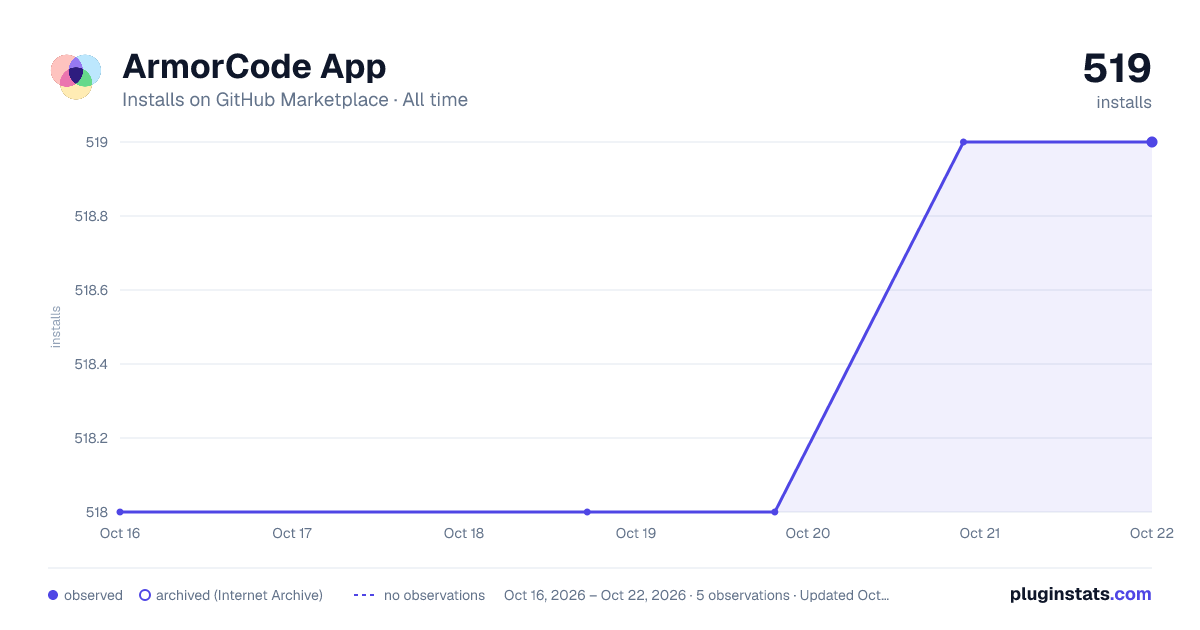Click the final data point at Oct 22

click(x=1152, y=142)
